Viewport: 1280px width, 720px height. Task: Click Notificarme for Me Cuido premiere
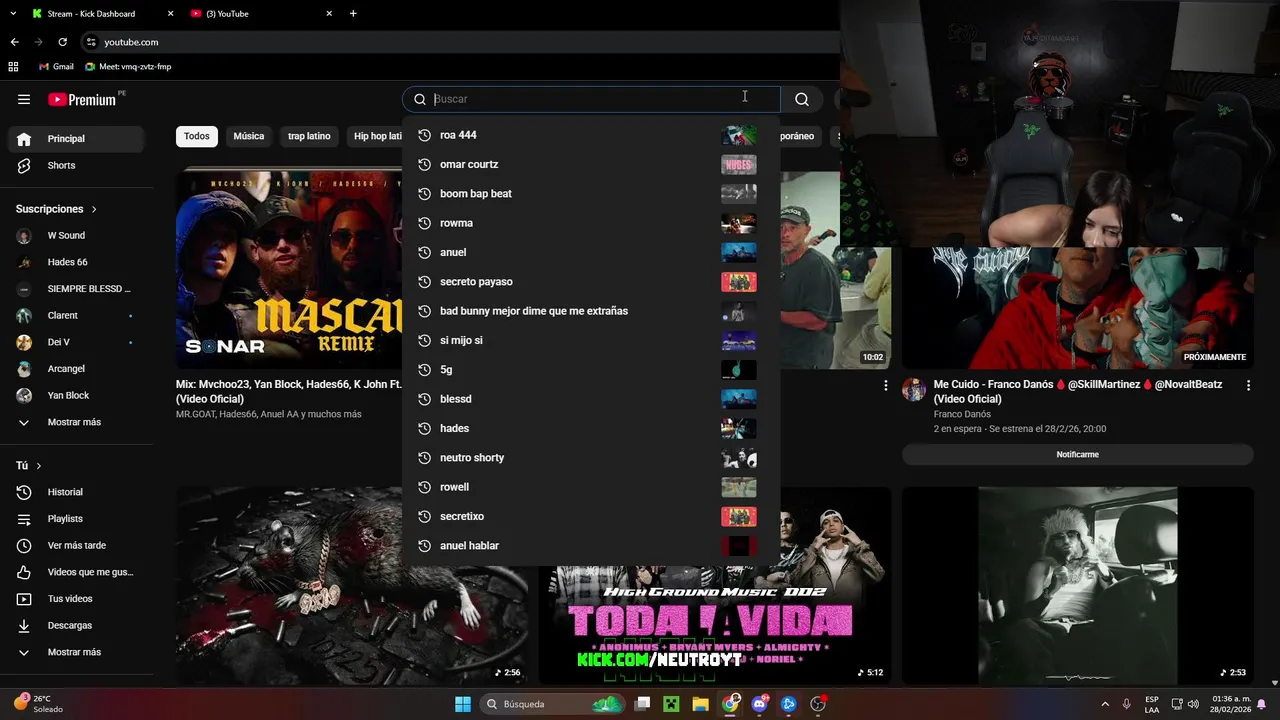(x=1077, y=454)
